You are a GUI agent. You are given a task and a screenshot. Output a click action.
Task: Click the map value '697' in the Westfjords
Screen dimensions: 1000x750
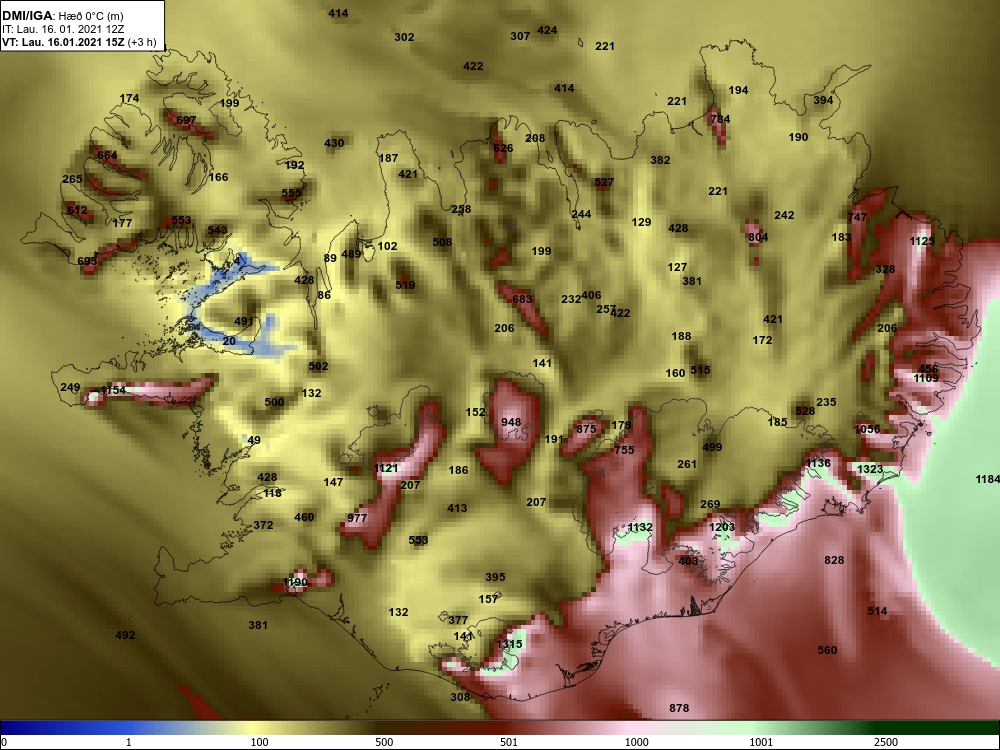186,120
